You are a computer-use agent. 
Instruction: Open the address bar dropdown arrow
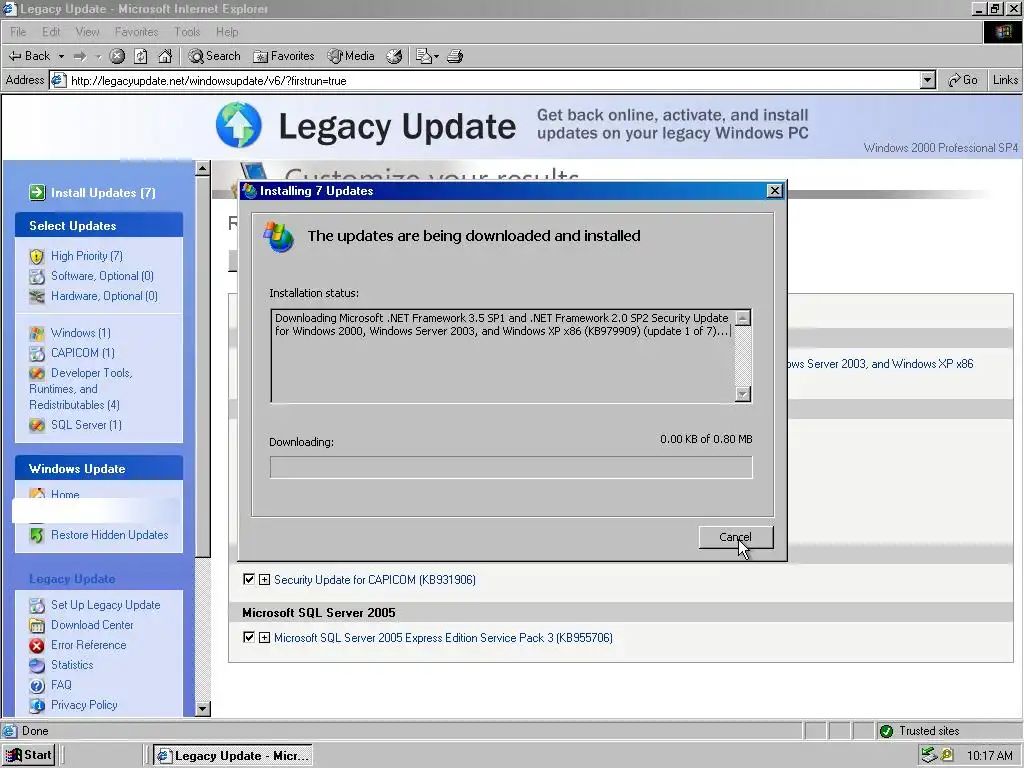(x=927, y=80)
